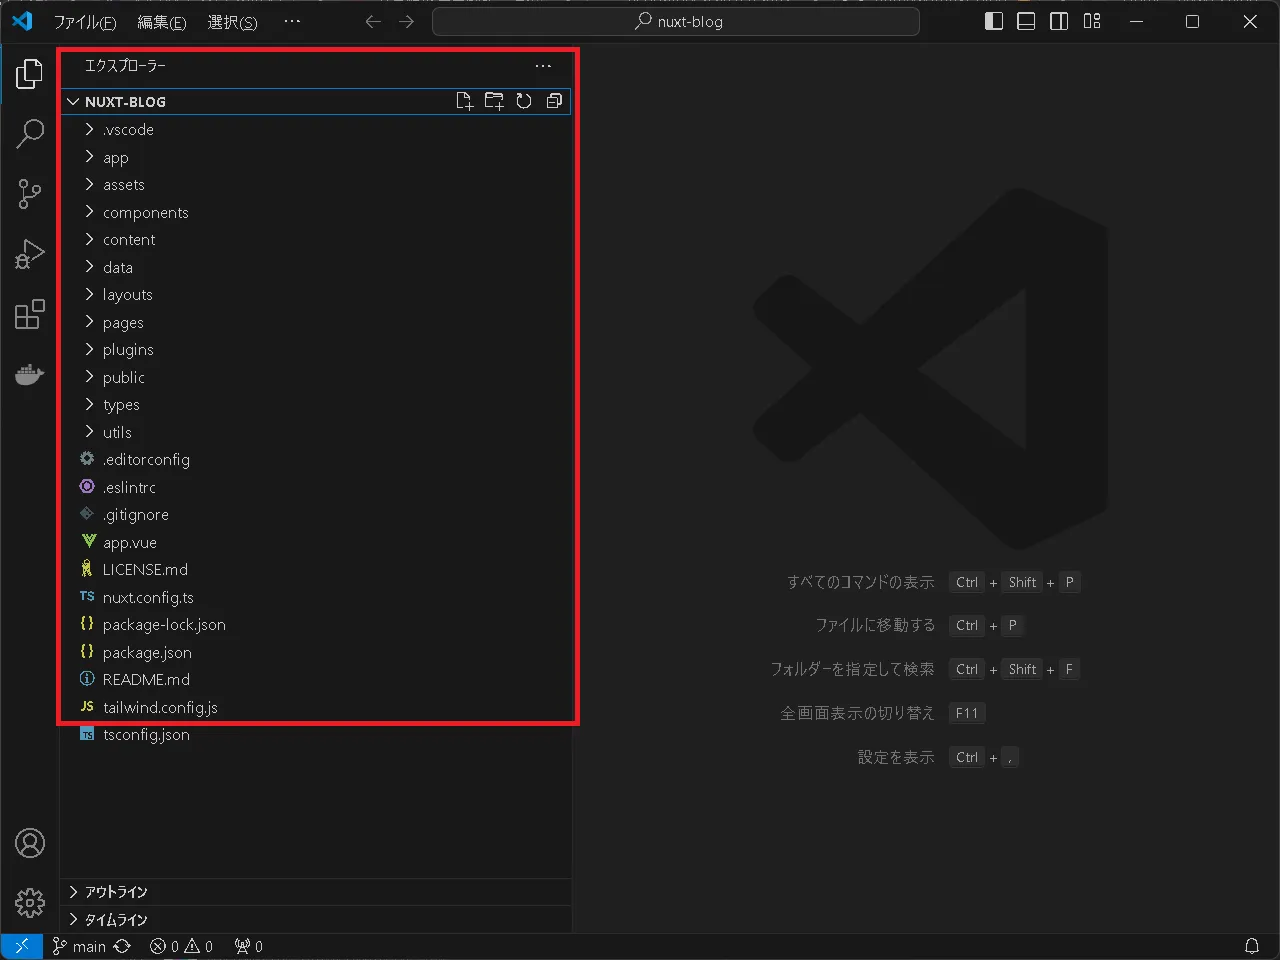Open the Search view in activity bar

pyautogui.click(x=30, y=134)
